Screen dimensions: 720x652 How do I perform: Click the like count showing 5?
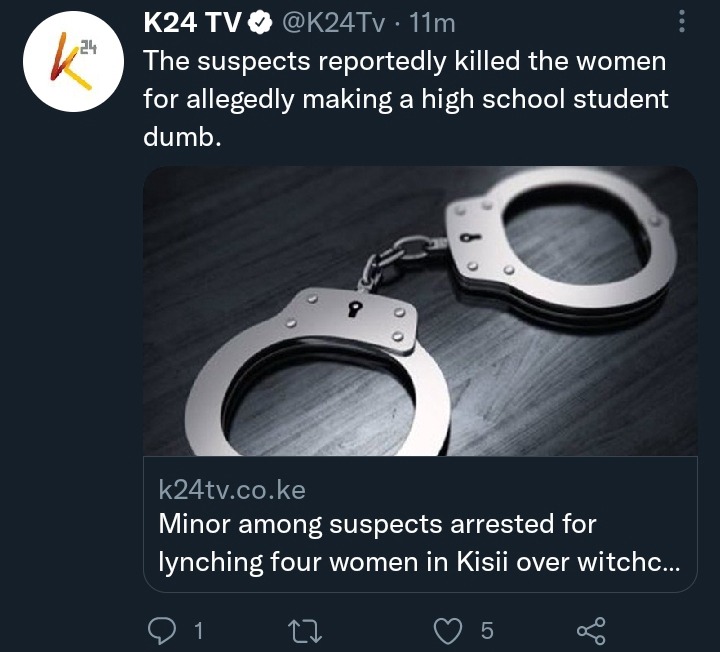coord(487,630)
